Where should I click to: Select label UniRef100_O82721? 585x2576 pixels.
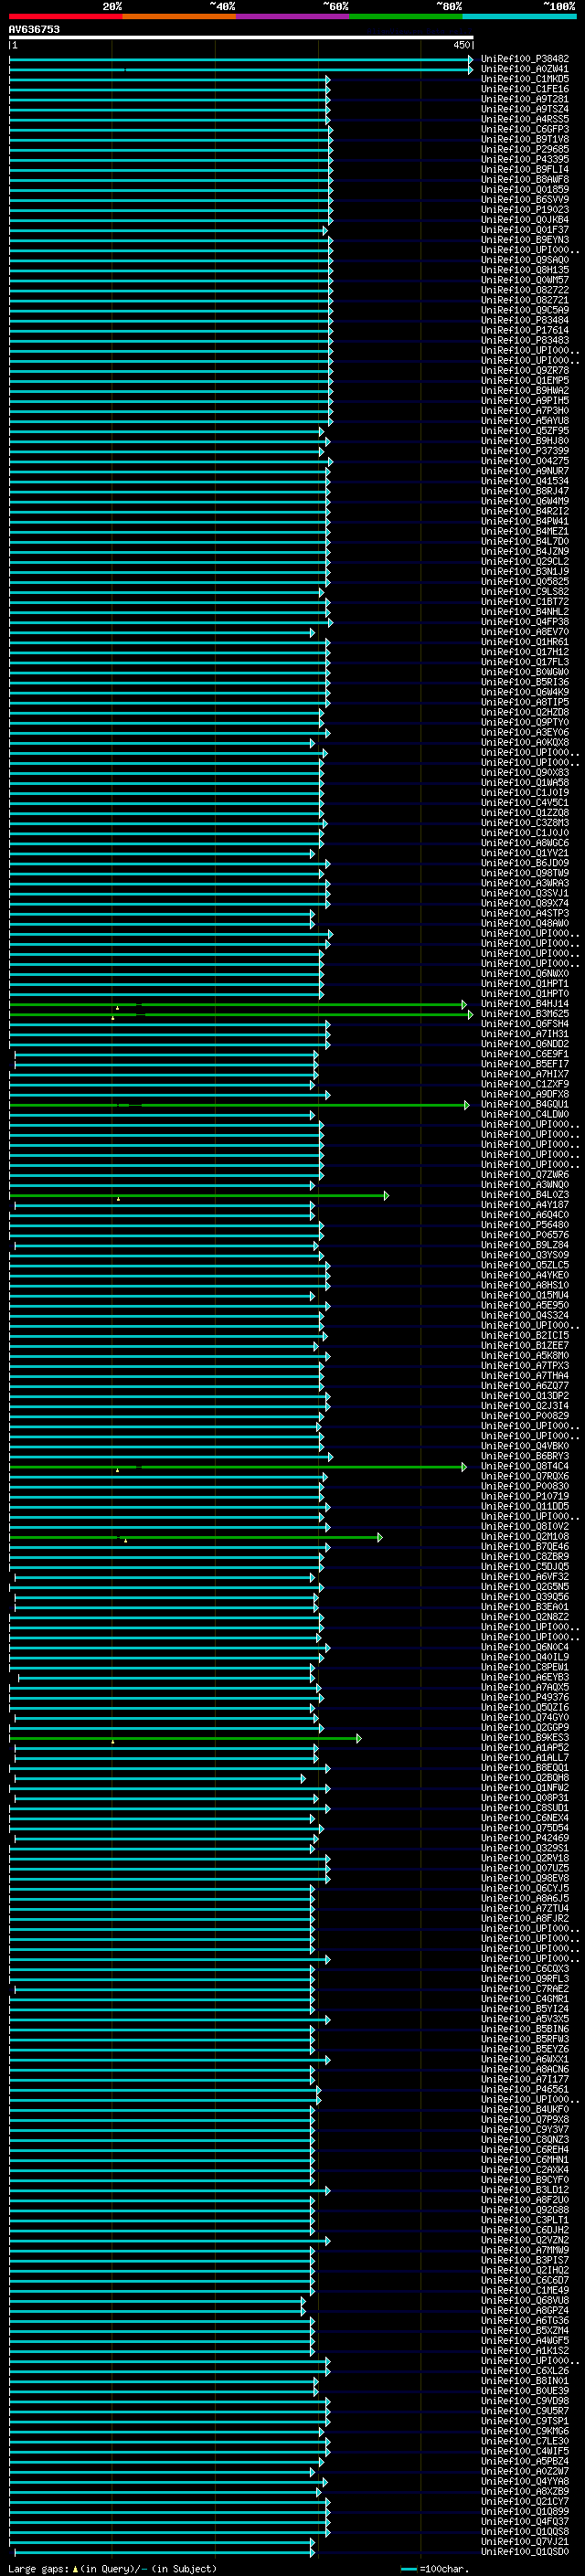pos(525,300)
